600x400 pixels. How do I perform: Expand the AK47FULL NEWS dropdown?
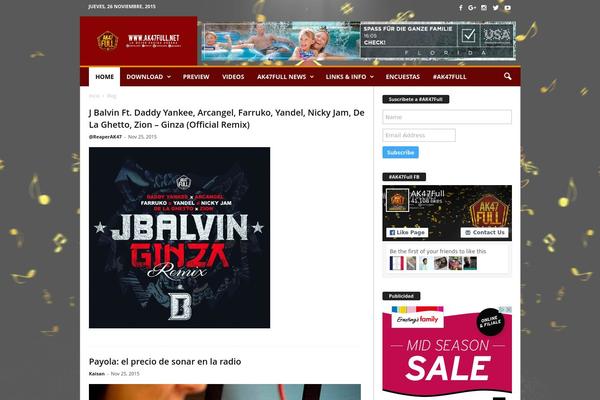click(285, 77)
